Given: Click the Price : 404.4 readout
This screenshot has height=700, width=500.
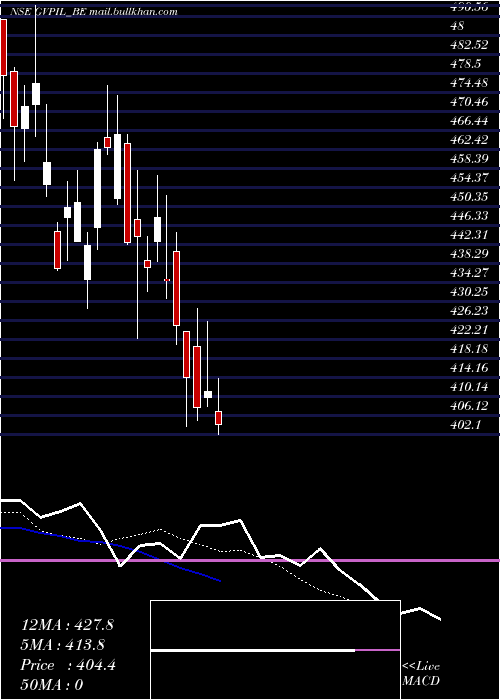Looking at the screenshot, I should [x=68, y=665].
